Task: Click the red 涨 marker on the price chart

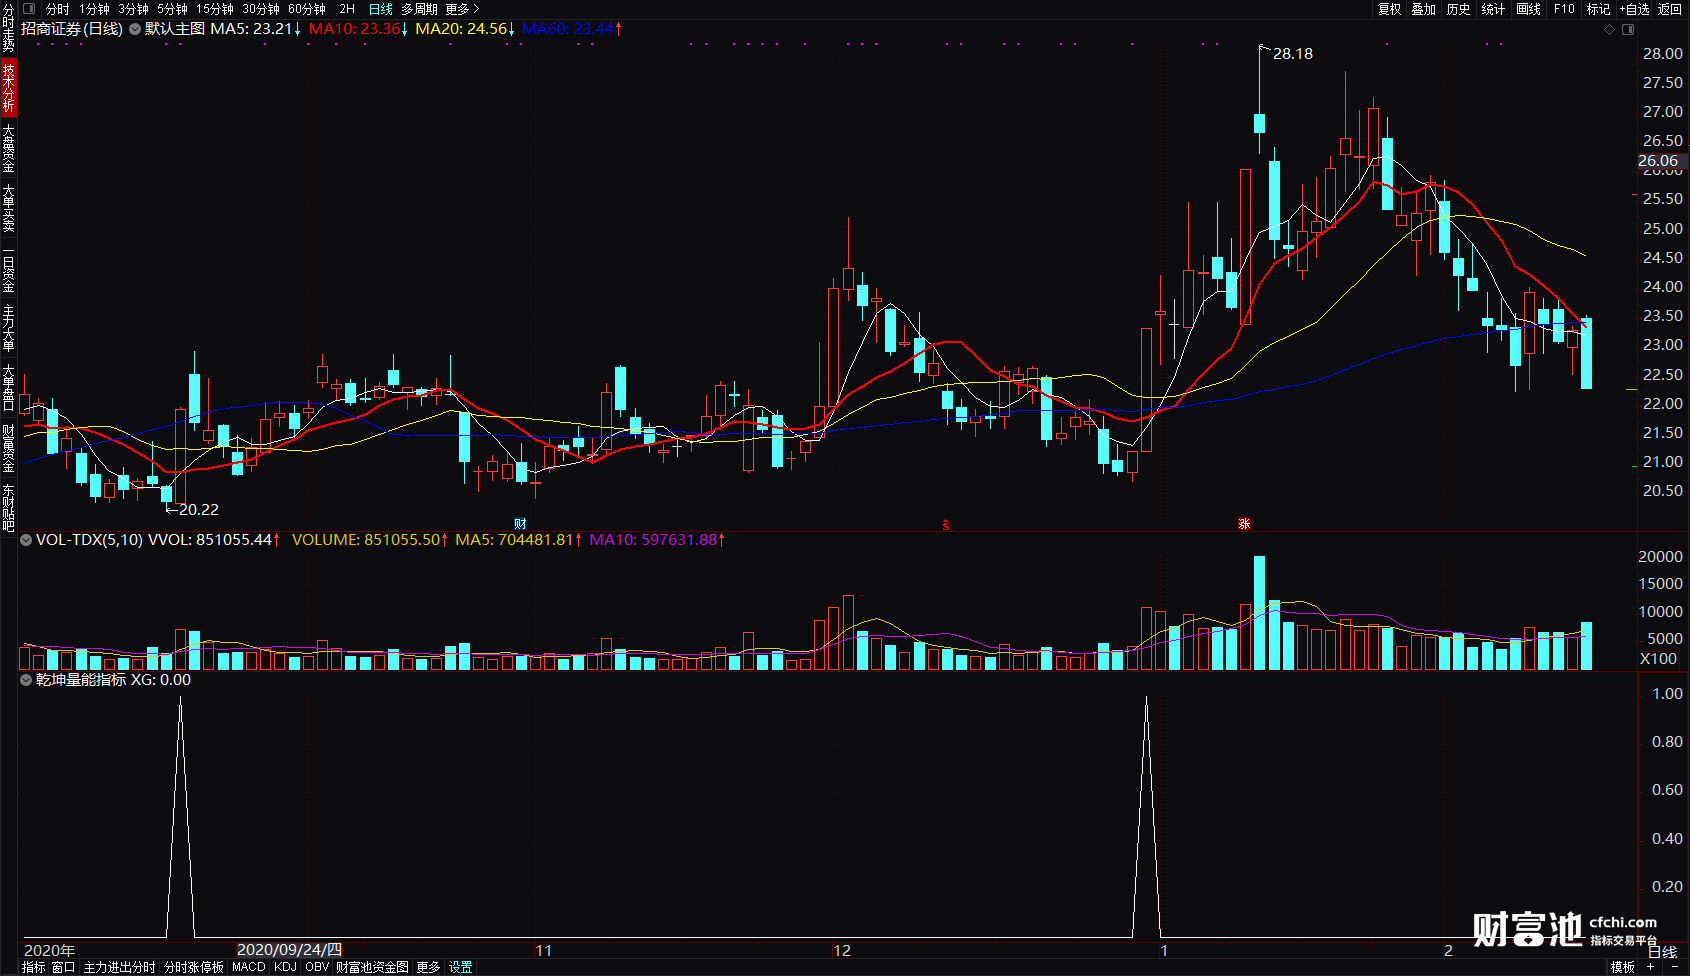Action: (1244, 524)
